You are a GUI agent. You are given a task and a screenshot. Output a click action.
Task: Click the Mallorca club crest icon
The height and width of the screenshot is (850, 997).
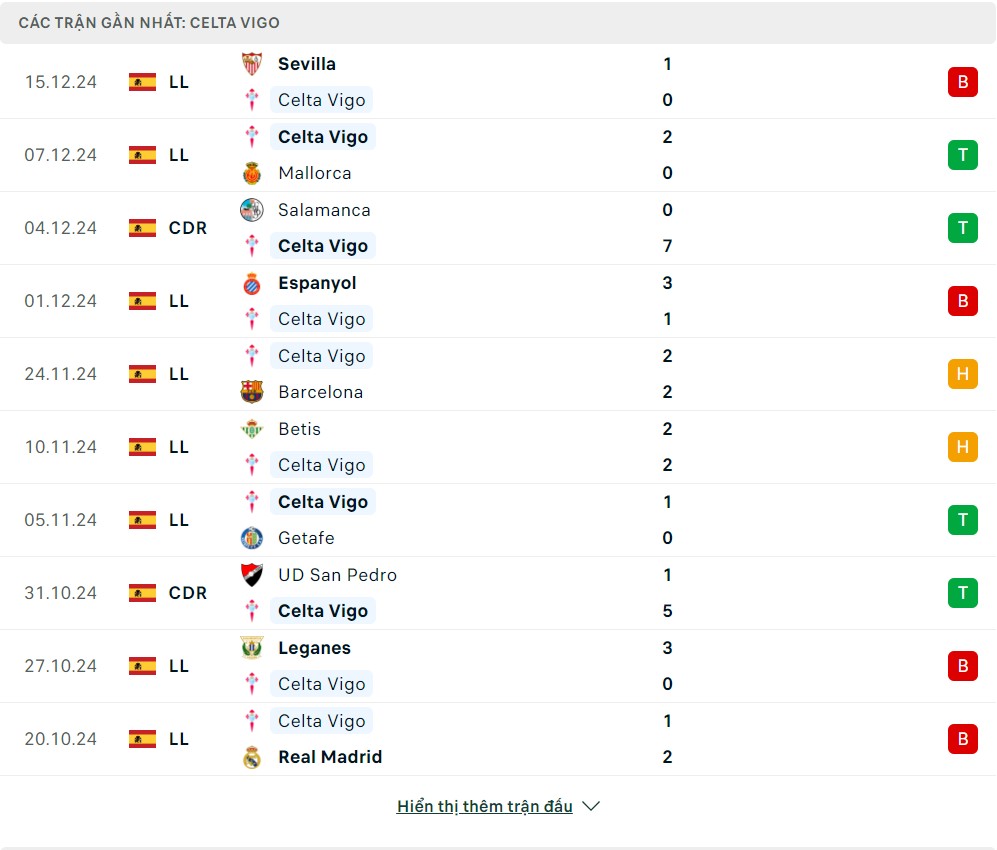(252, 173)
